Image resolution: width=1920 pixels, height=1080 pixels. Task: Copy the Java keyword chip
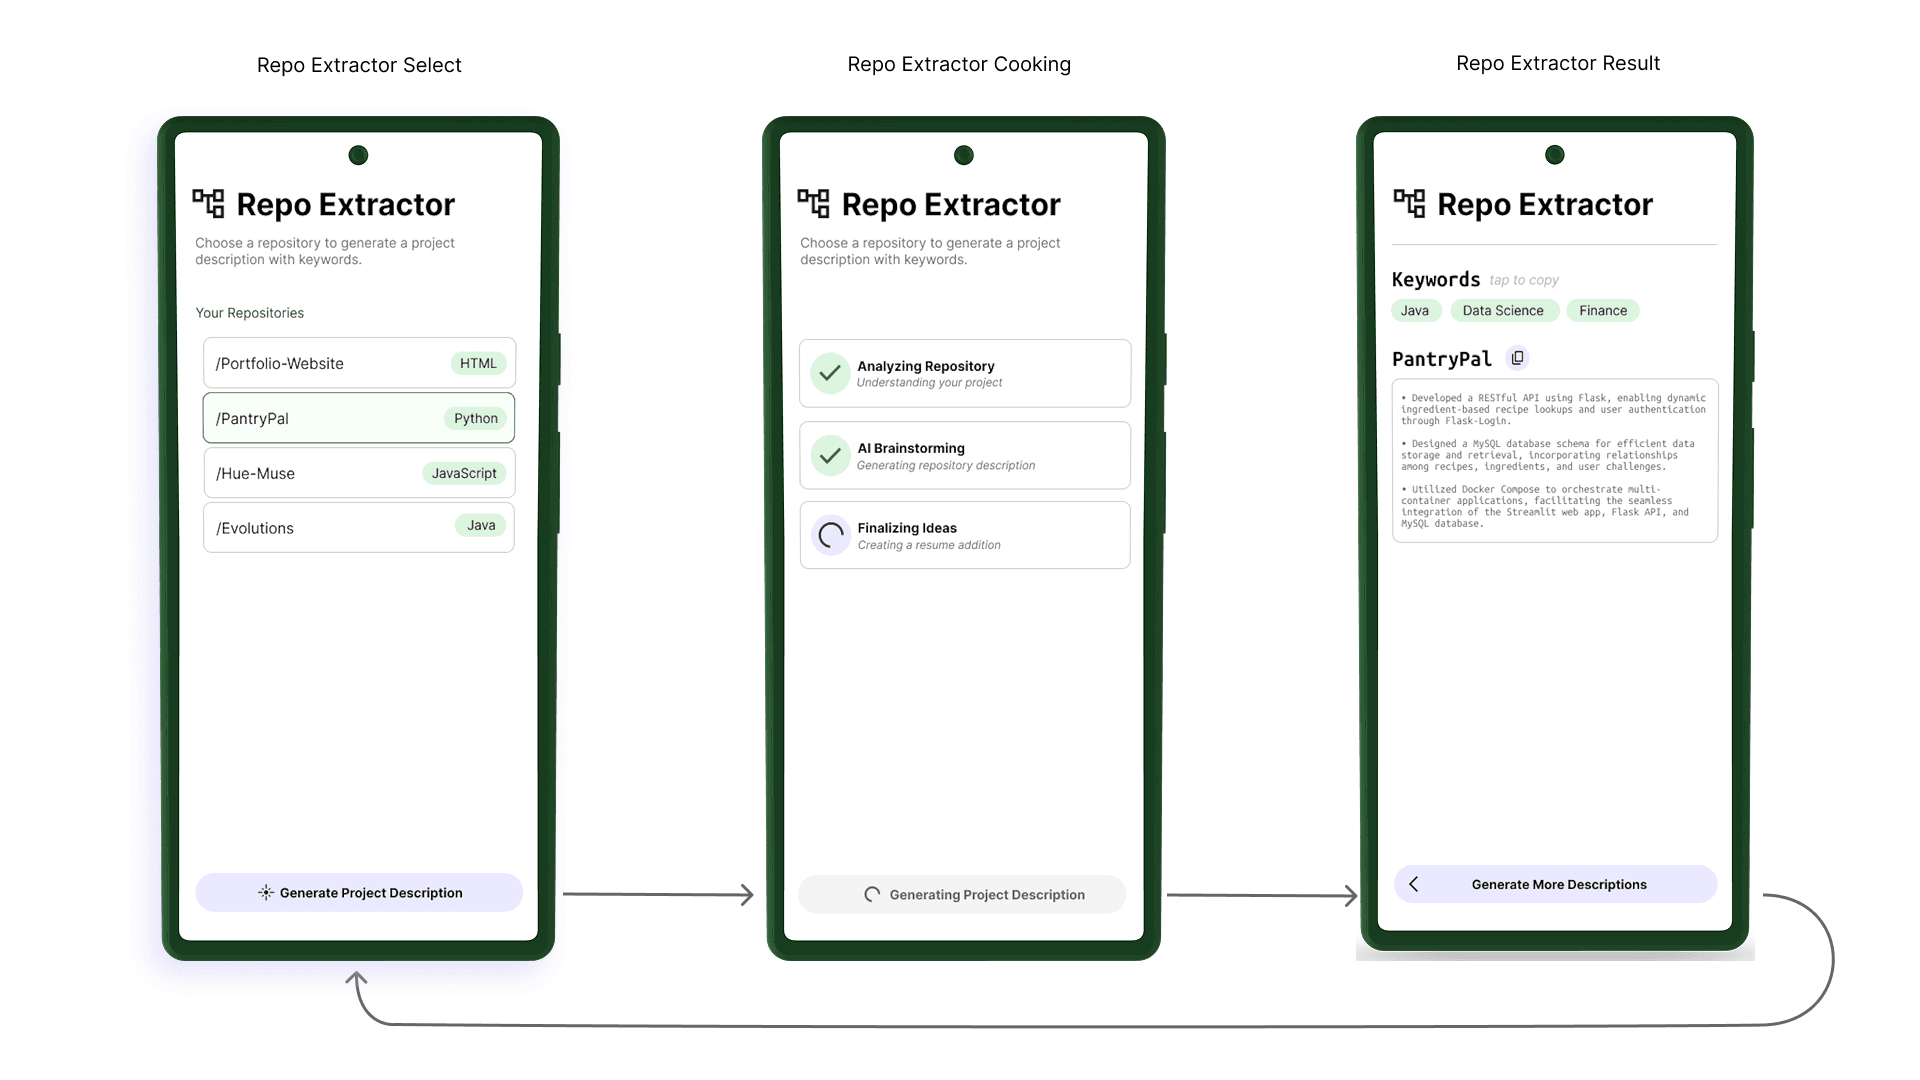(1415, 311)
